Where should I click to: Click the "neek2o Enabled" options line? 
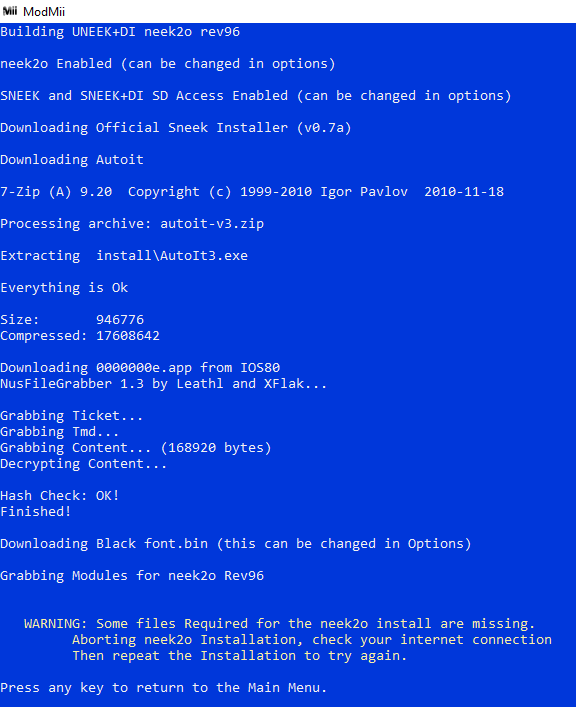[168, 64]
